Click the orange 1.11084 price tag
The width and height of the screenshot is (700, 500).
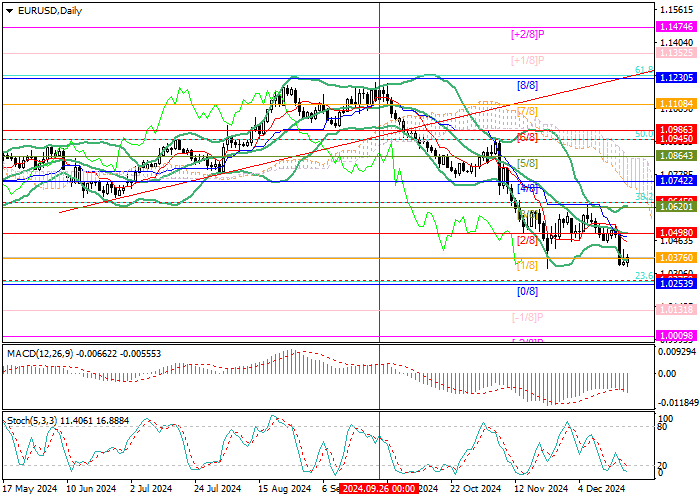676,103
